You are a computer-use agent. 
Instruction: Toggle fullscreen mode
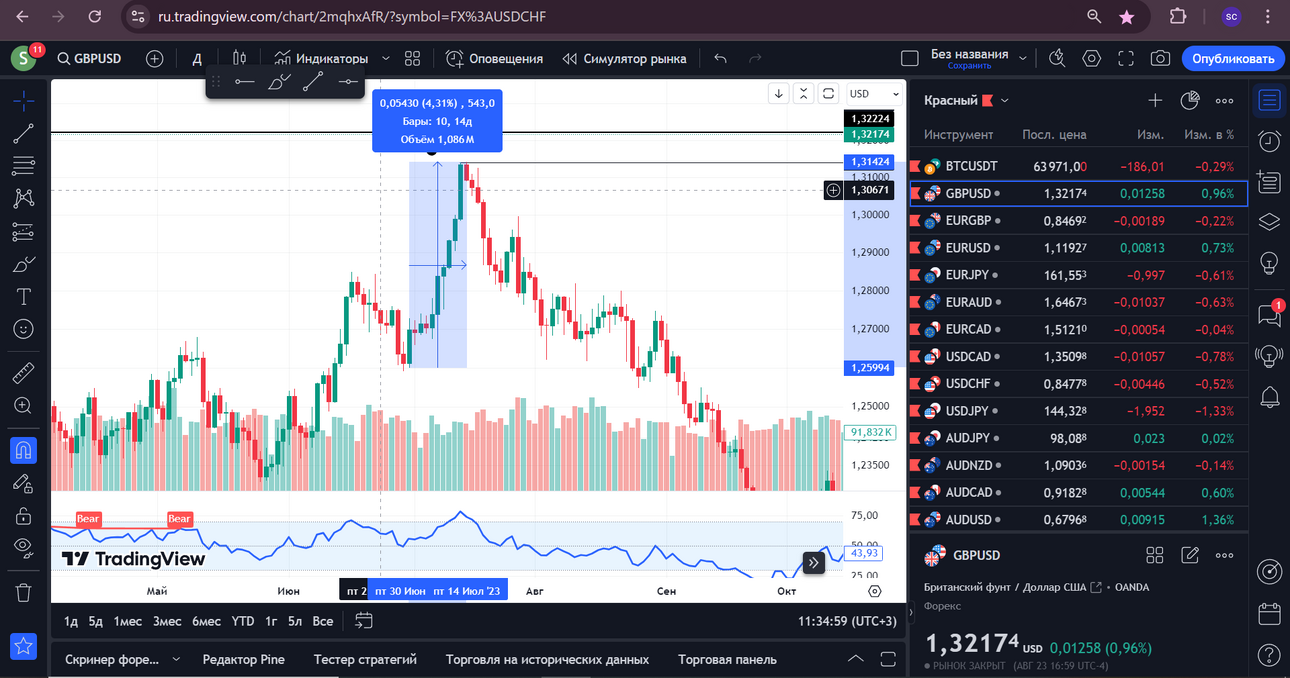click(1126, 59)
